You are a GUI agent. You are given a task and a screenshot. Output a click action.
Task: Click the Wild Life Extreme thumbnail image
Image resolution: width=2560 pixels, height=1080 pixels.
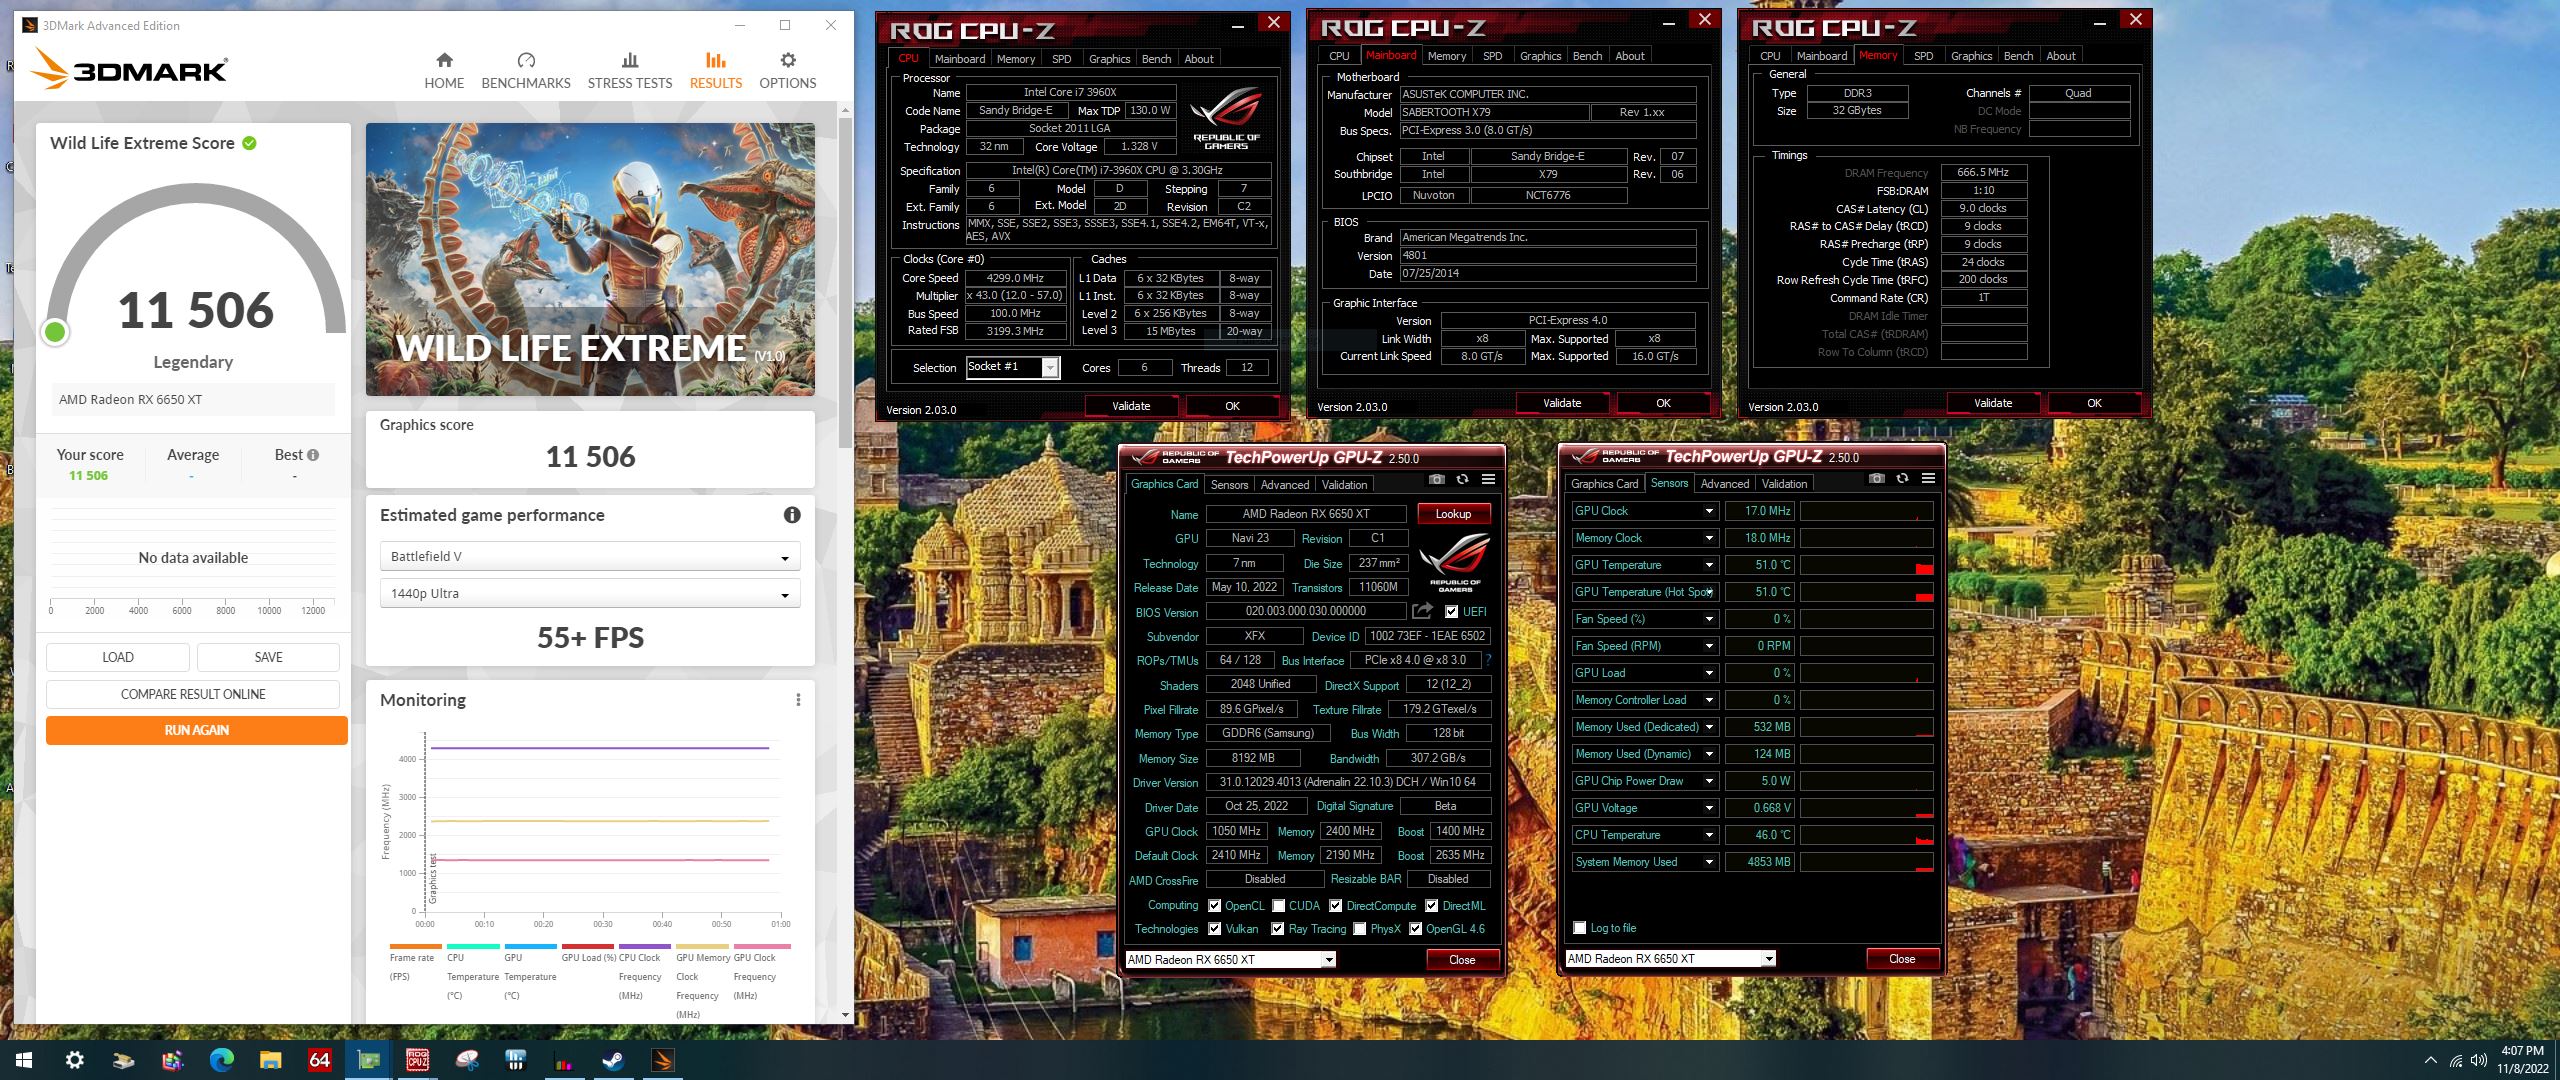(x=590, y=259)
